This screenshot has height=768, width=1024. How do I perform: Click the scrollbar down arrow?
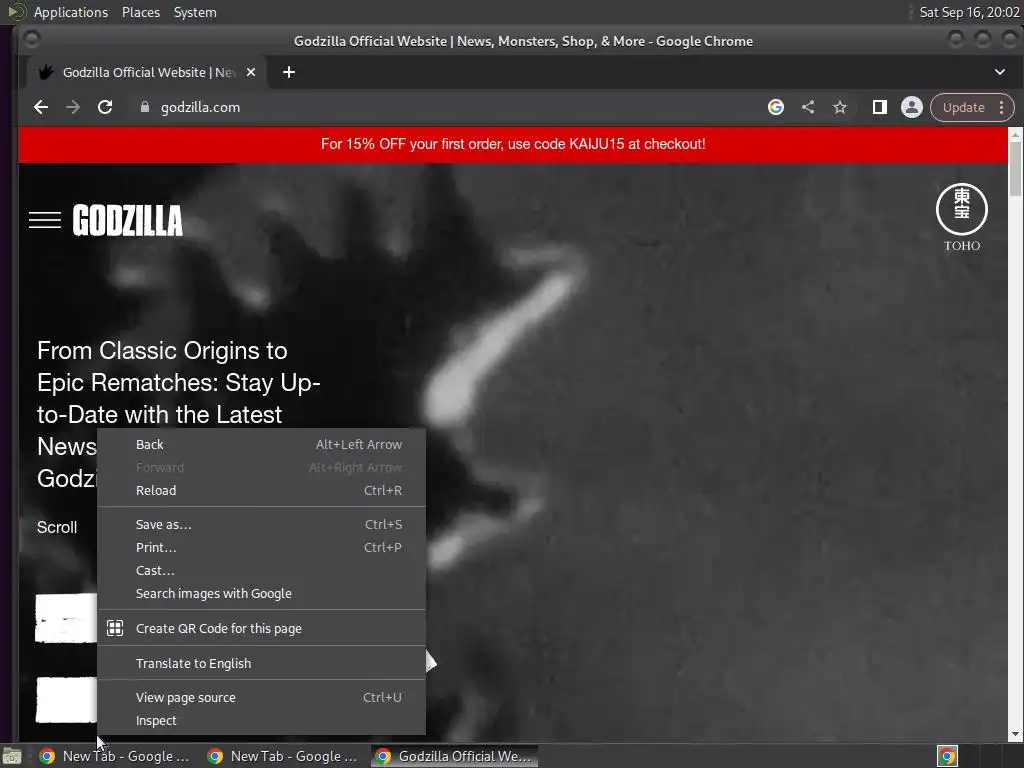(x=1016, y=735)
